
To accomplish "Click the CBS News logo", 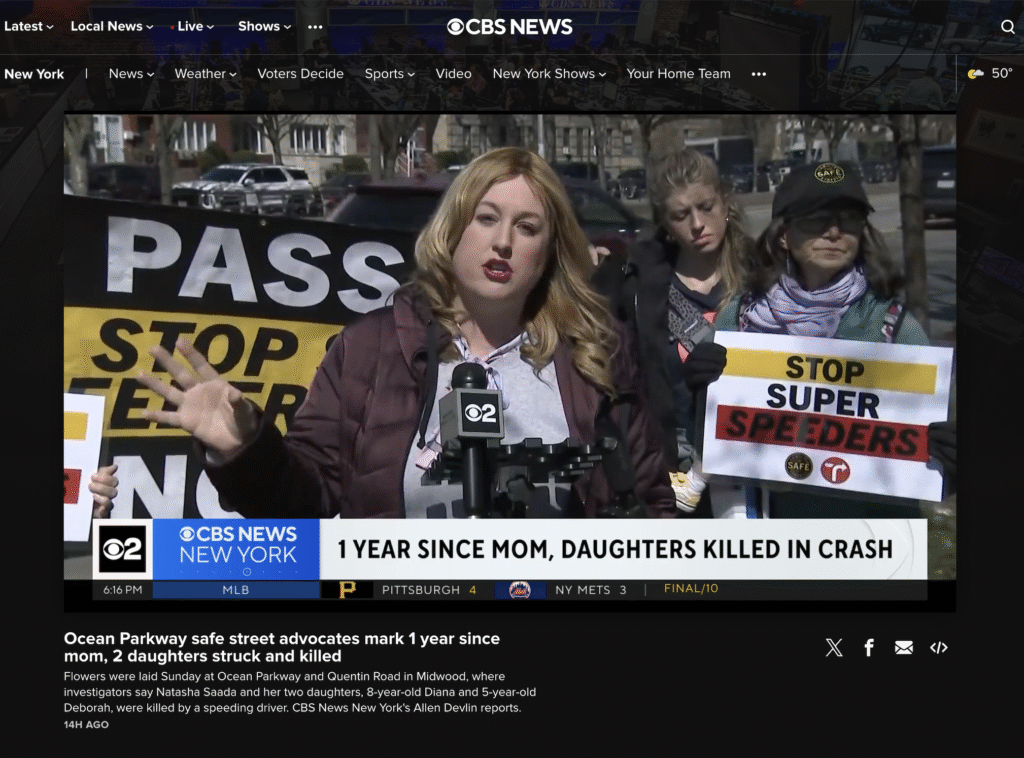I will tap(510, 27).
